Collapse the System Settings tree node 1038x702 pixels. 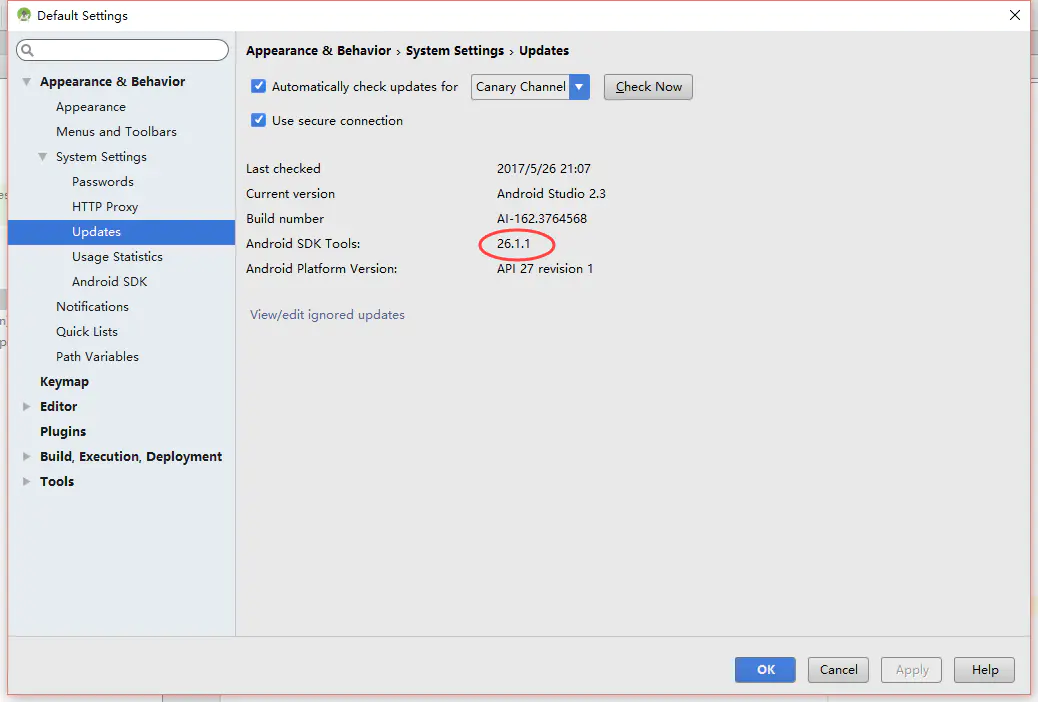click(x=42, y=157)
